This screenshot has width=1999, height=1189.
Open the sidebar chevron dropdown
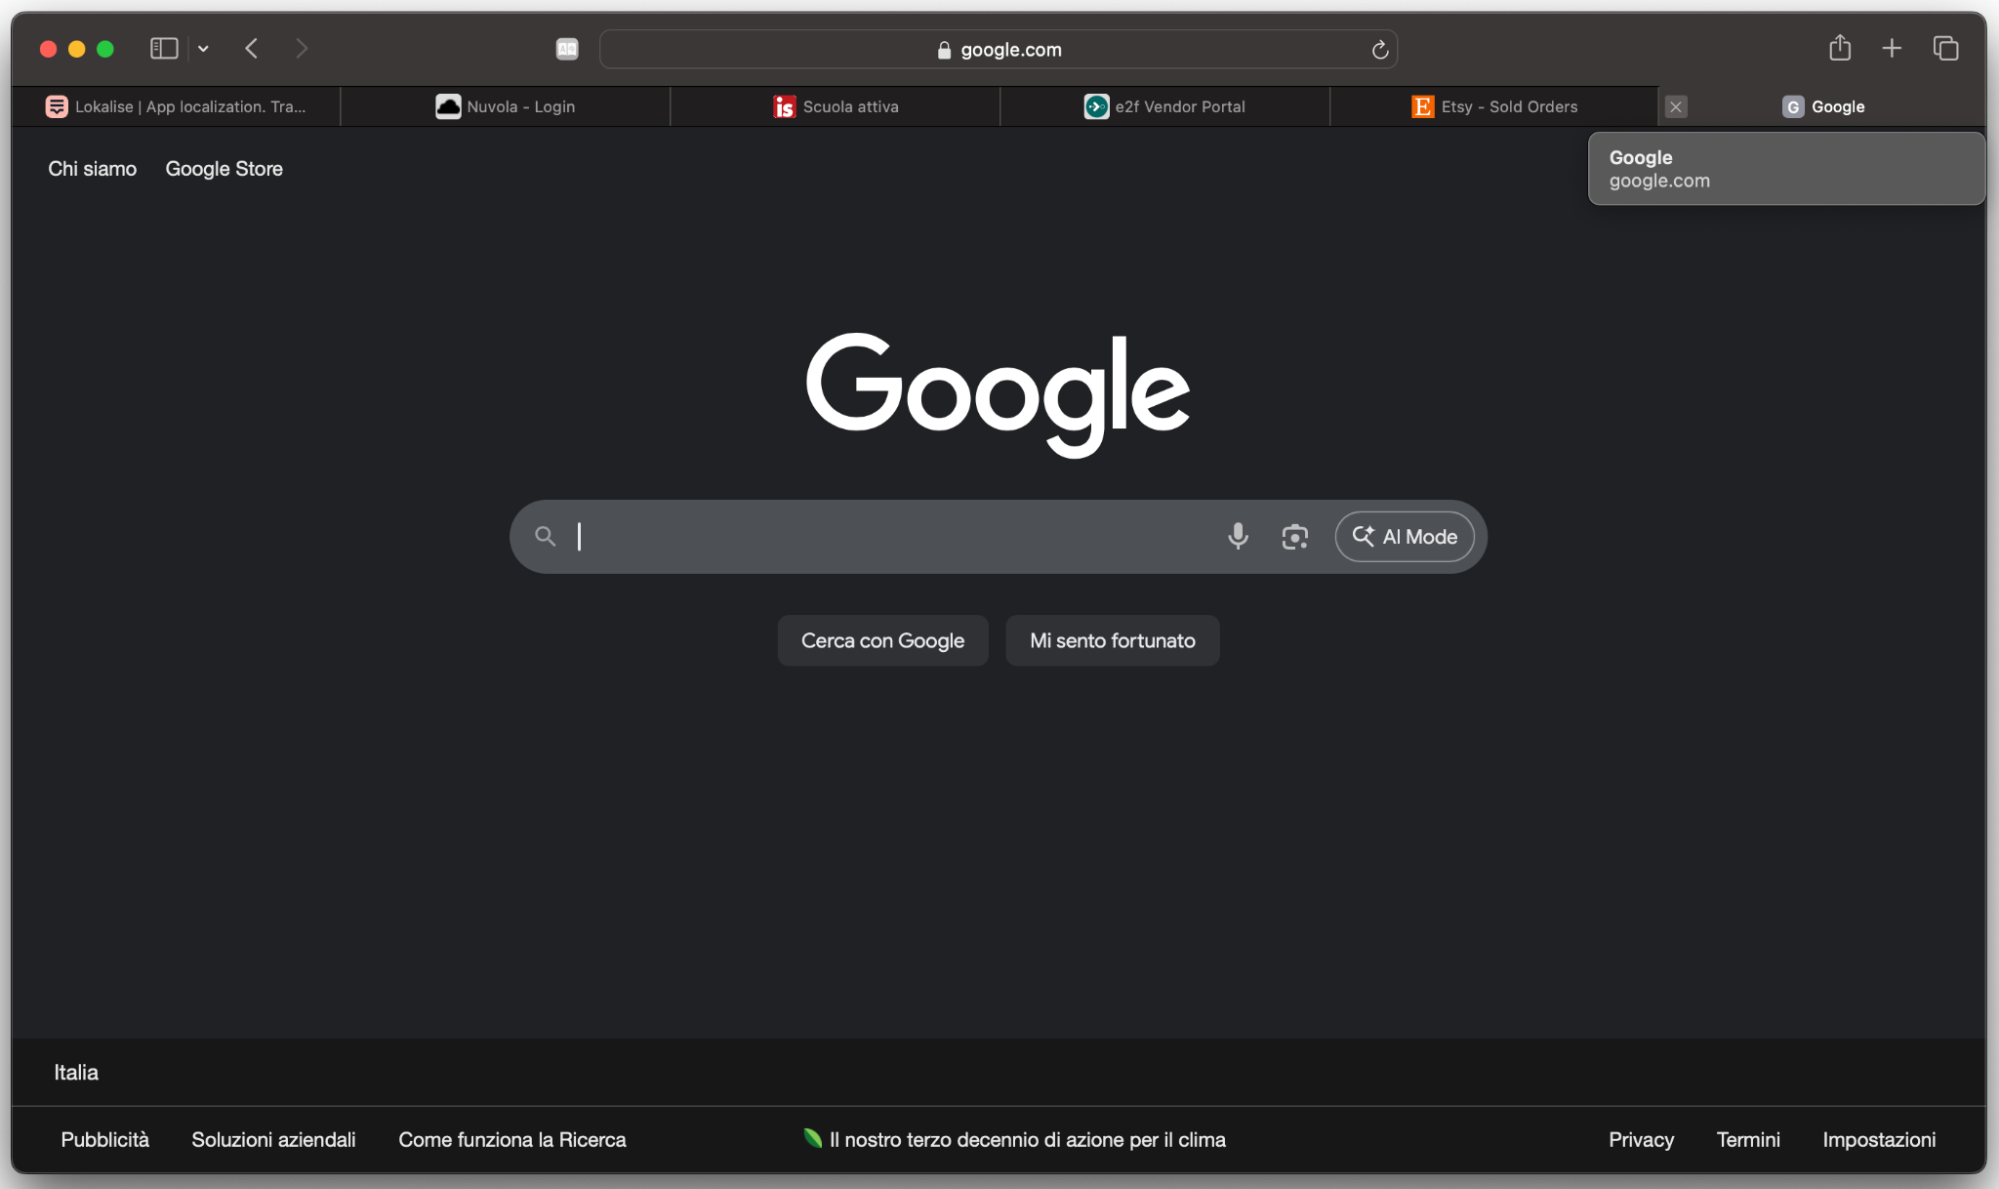pos(203,48)
